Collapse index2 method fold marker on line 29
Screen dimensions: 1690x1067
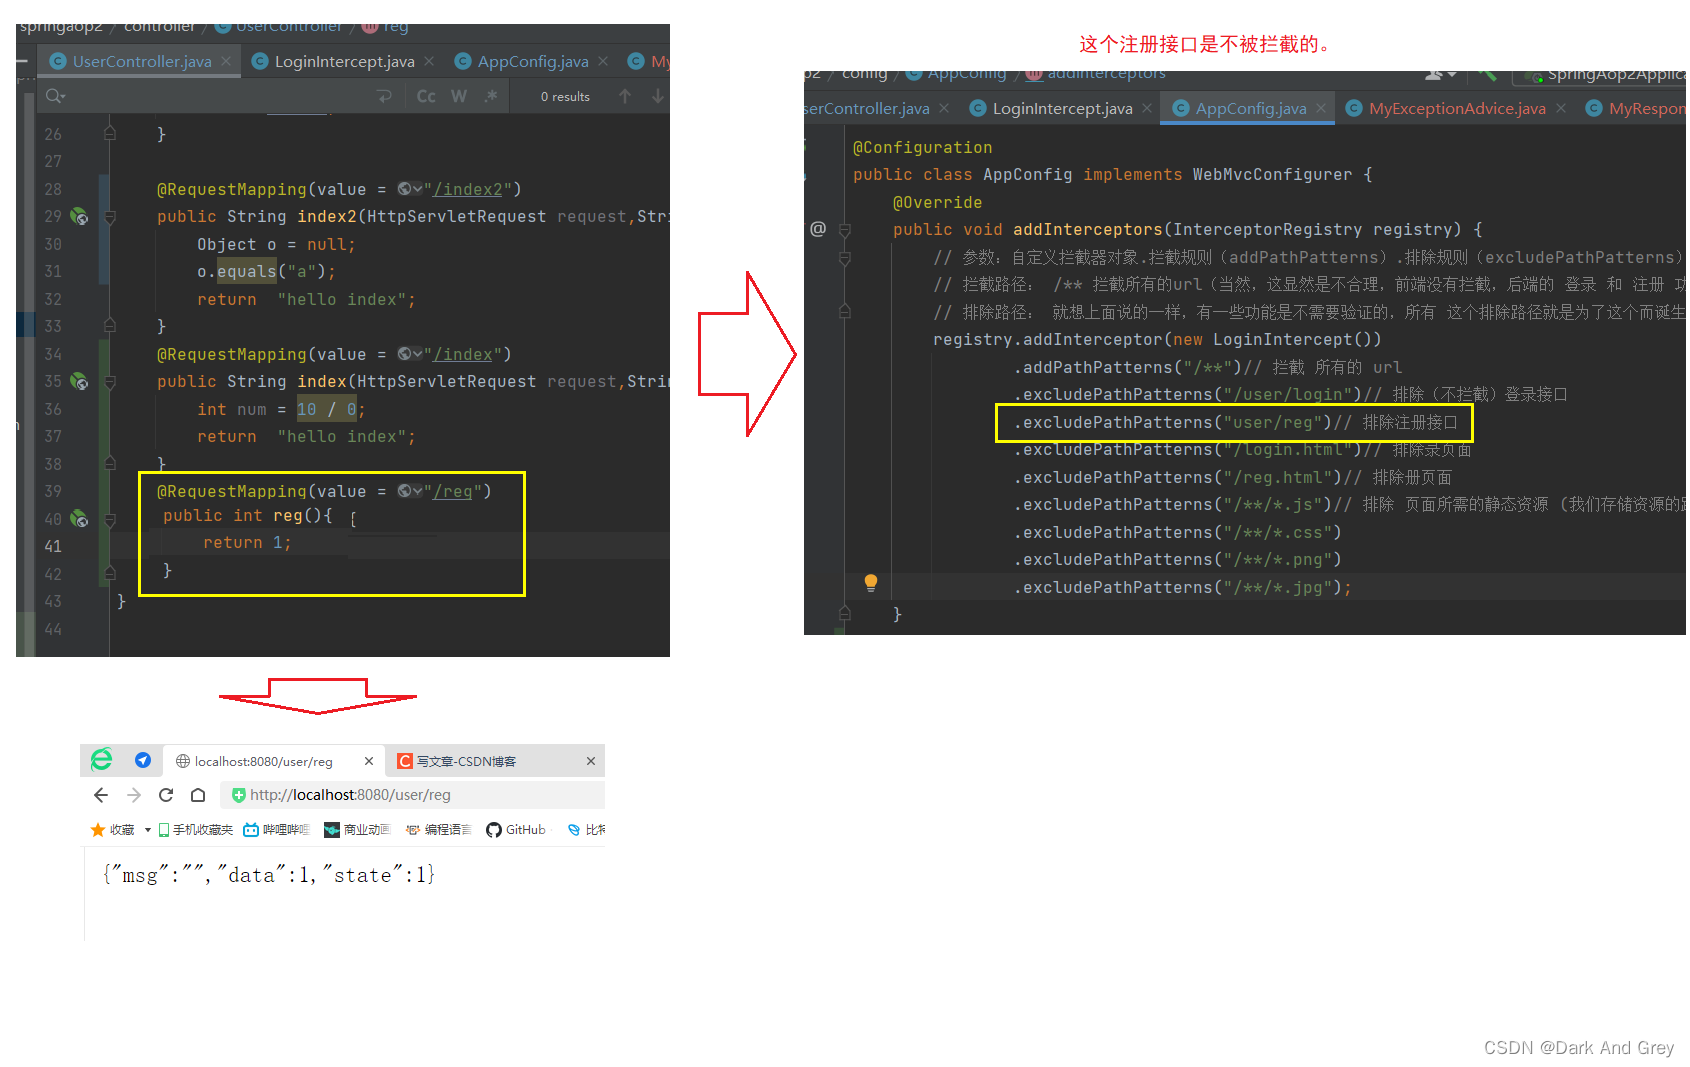110,217
